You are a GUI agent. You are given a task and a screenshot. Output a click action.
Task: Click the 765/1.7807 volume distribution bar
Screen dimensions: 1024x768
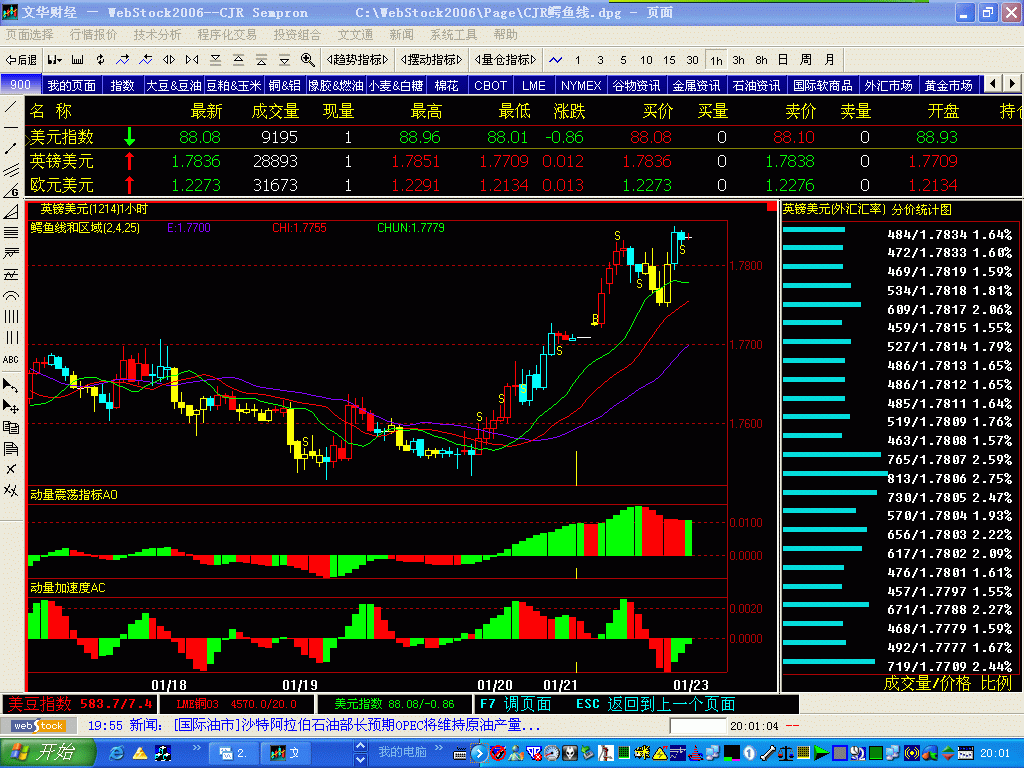(832, 455)
